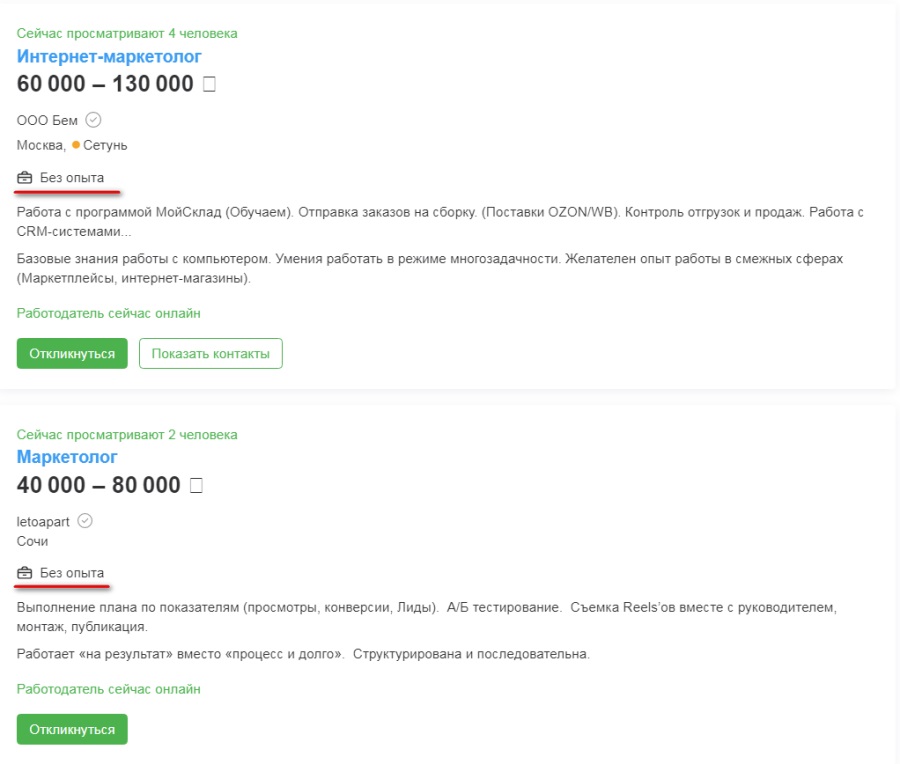
Task: Select the Сетунь metro station label
Action: 105,145
